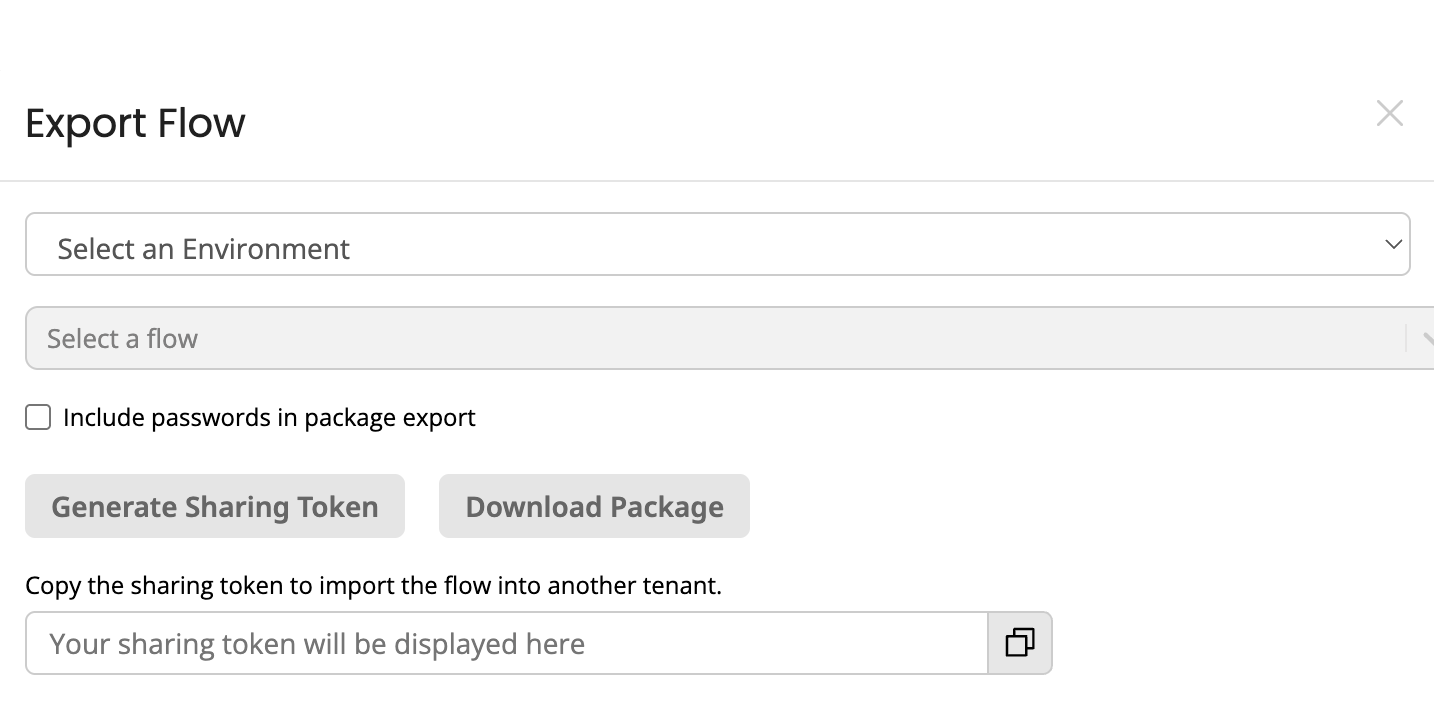This screenshot has width=1434, height=720.
Task: Click the 'Include passwords in package export' label
Action: pyautogui.click(x=269, y=417)
